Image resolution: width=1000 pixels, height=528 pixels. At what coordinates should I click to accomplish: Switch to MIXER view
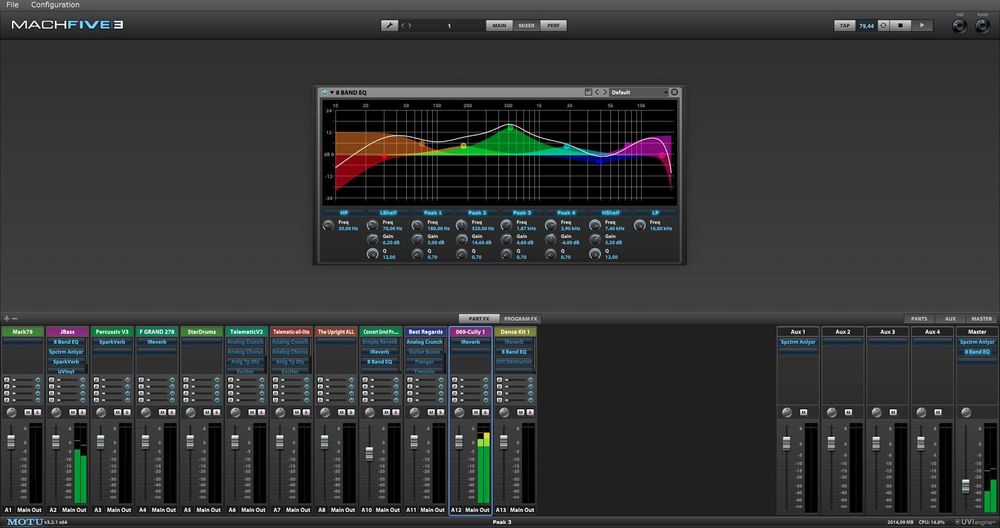click(x=527, y=26)
